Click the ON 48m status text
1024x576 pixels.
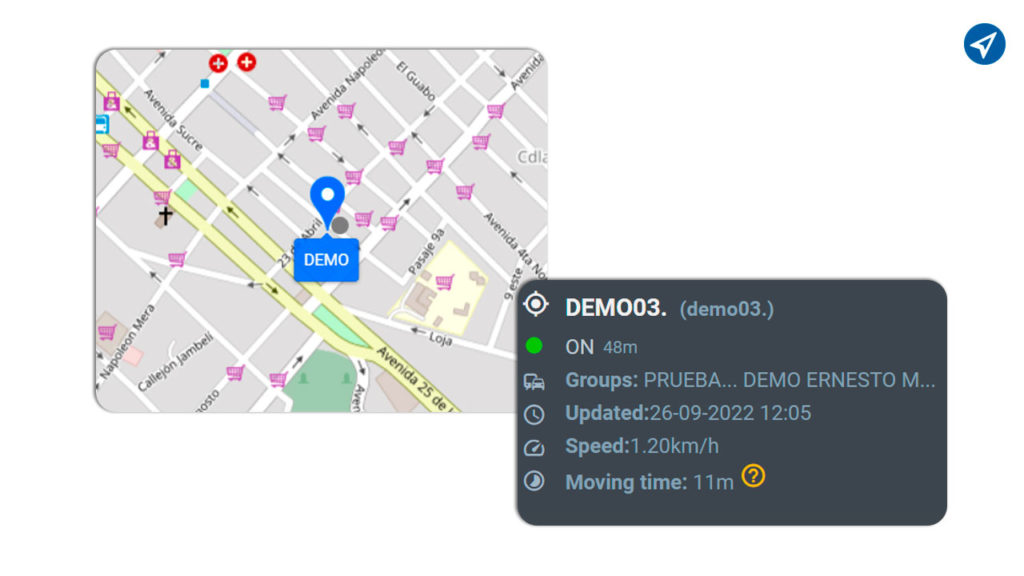tap(601, 347)
